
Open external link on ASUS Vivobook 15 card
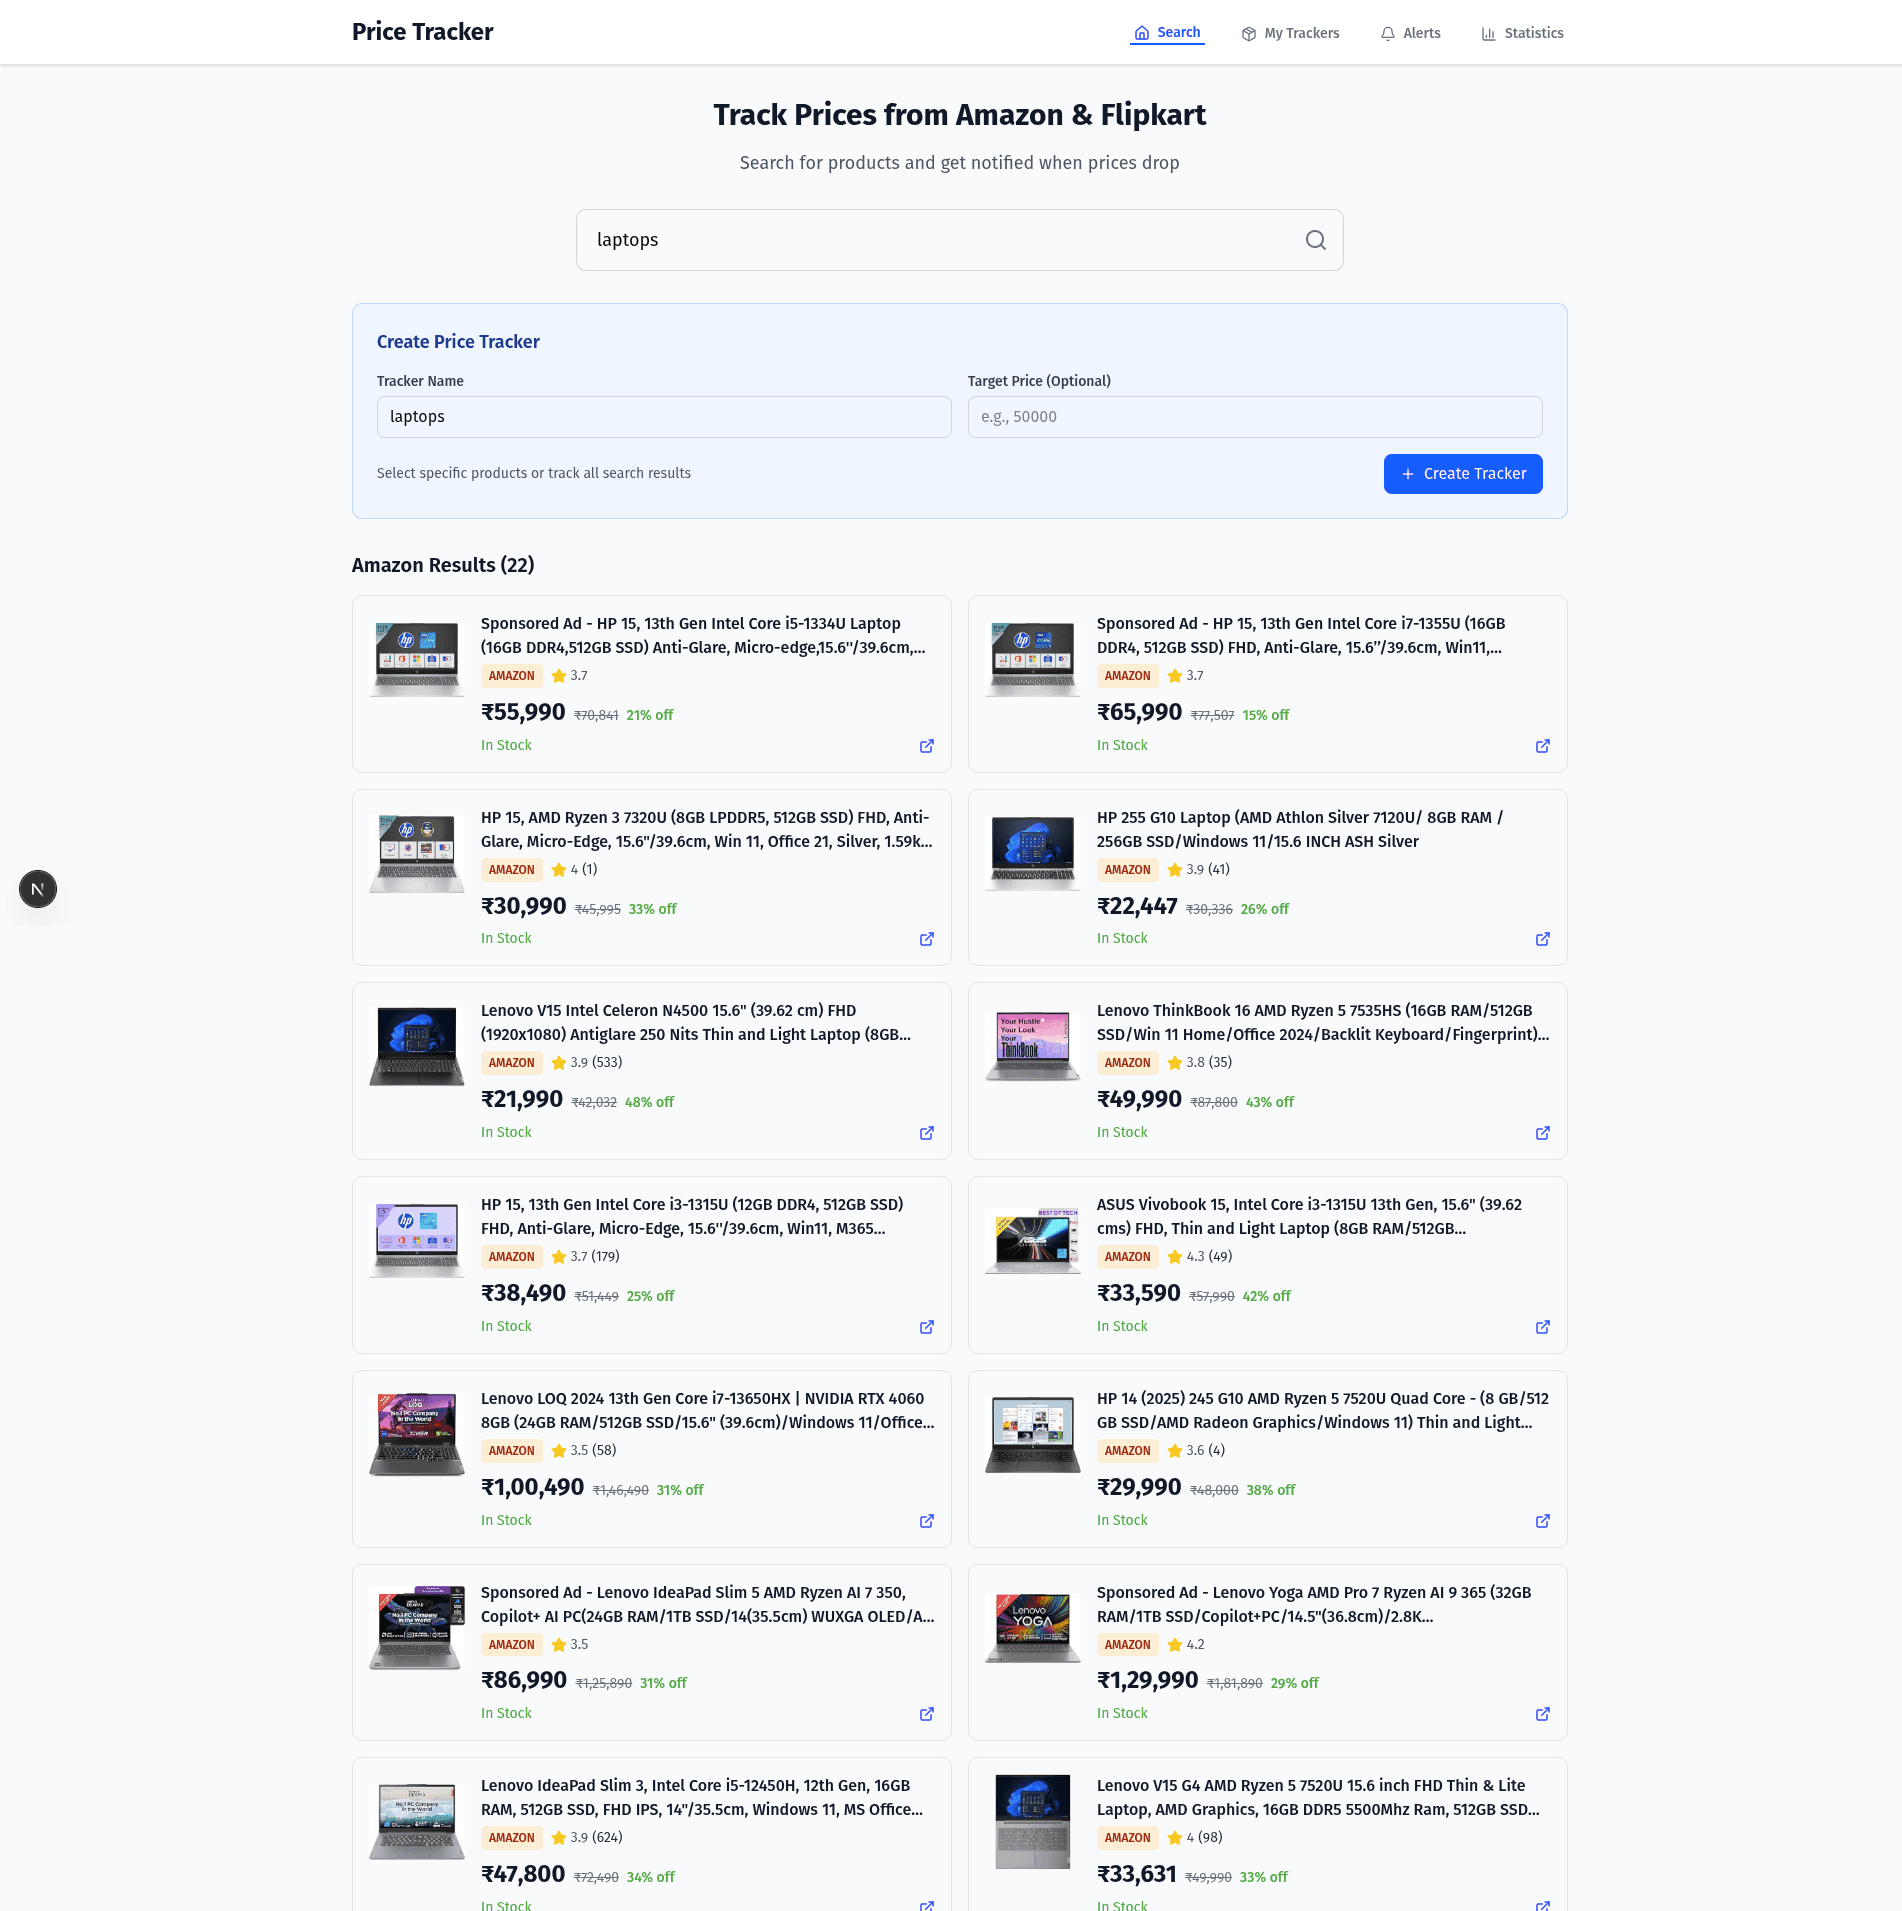click(x=1542, y=1327)
